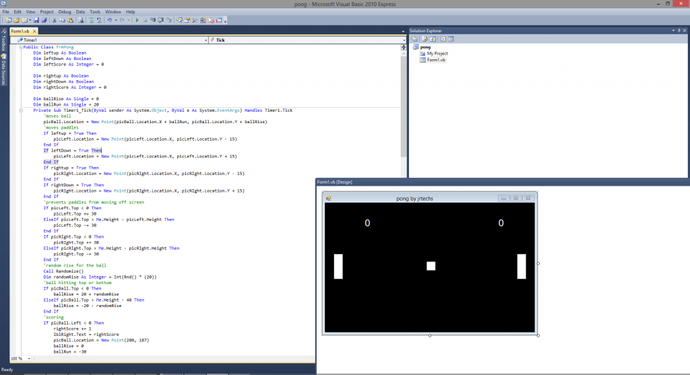Screen dimensions: 690x375
Task: Toggle auto-hide pin on Solution Explorer
Action: point(679,30)
